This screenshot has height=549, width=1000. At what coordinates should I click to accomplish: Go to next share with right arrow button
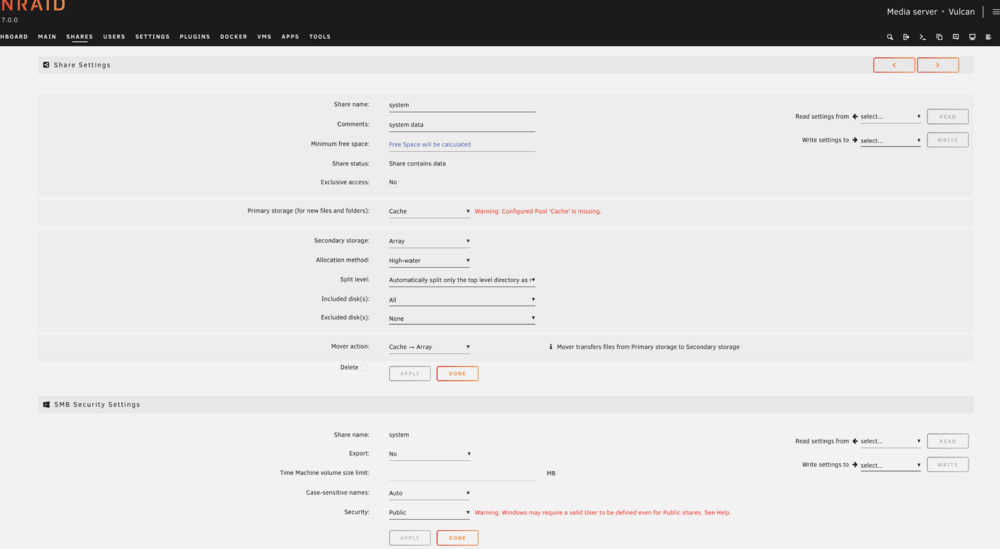[x=938, y=65]
